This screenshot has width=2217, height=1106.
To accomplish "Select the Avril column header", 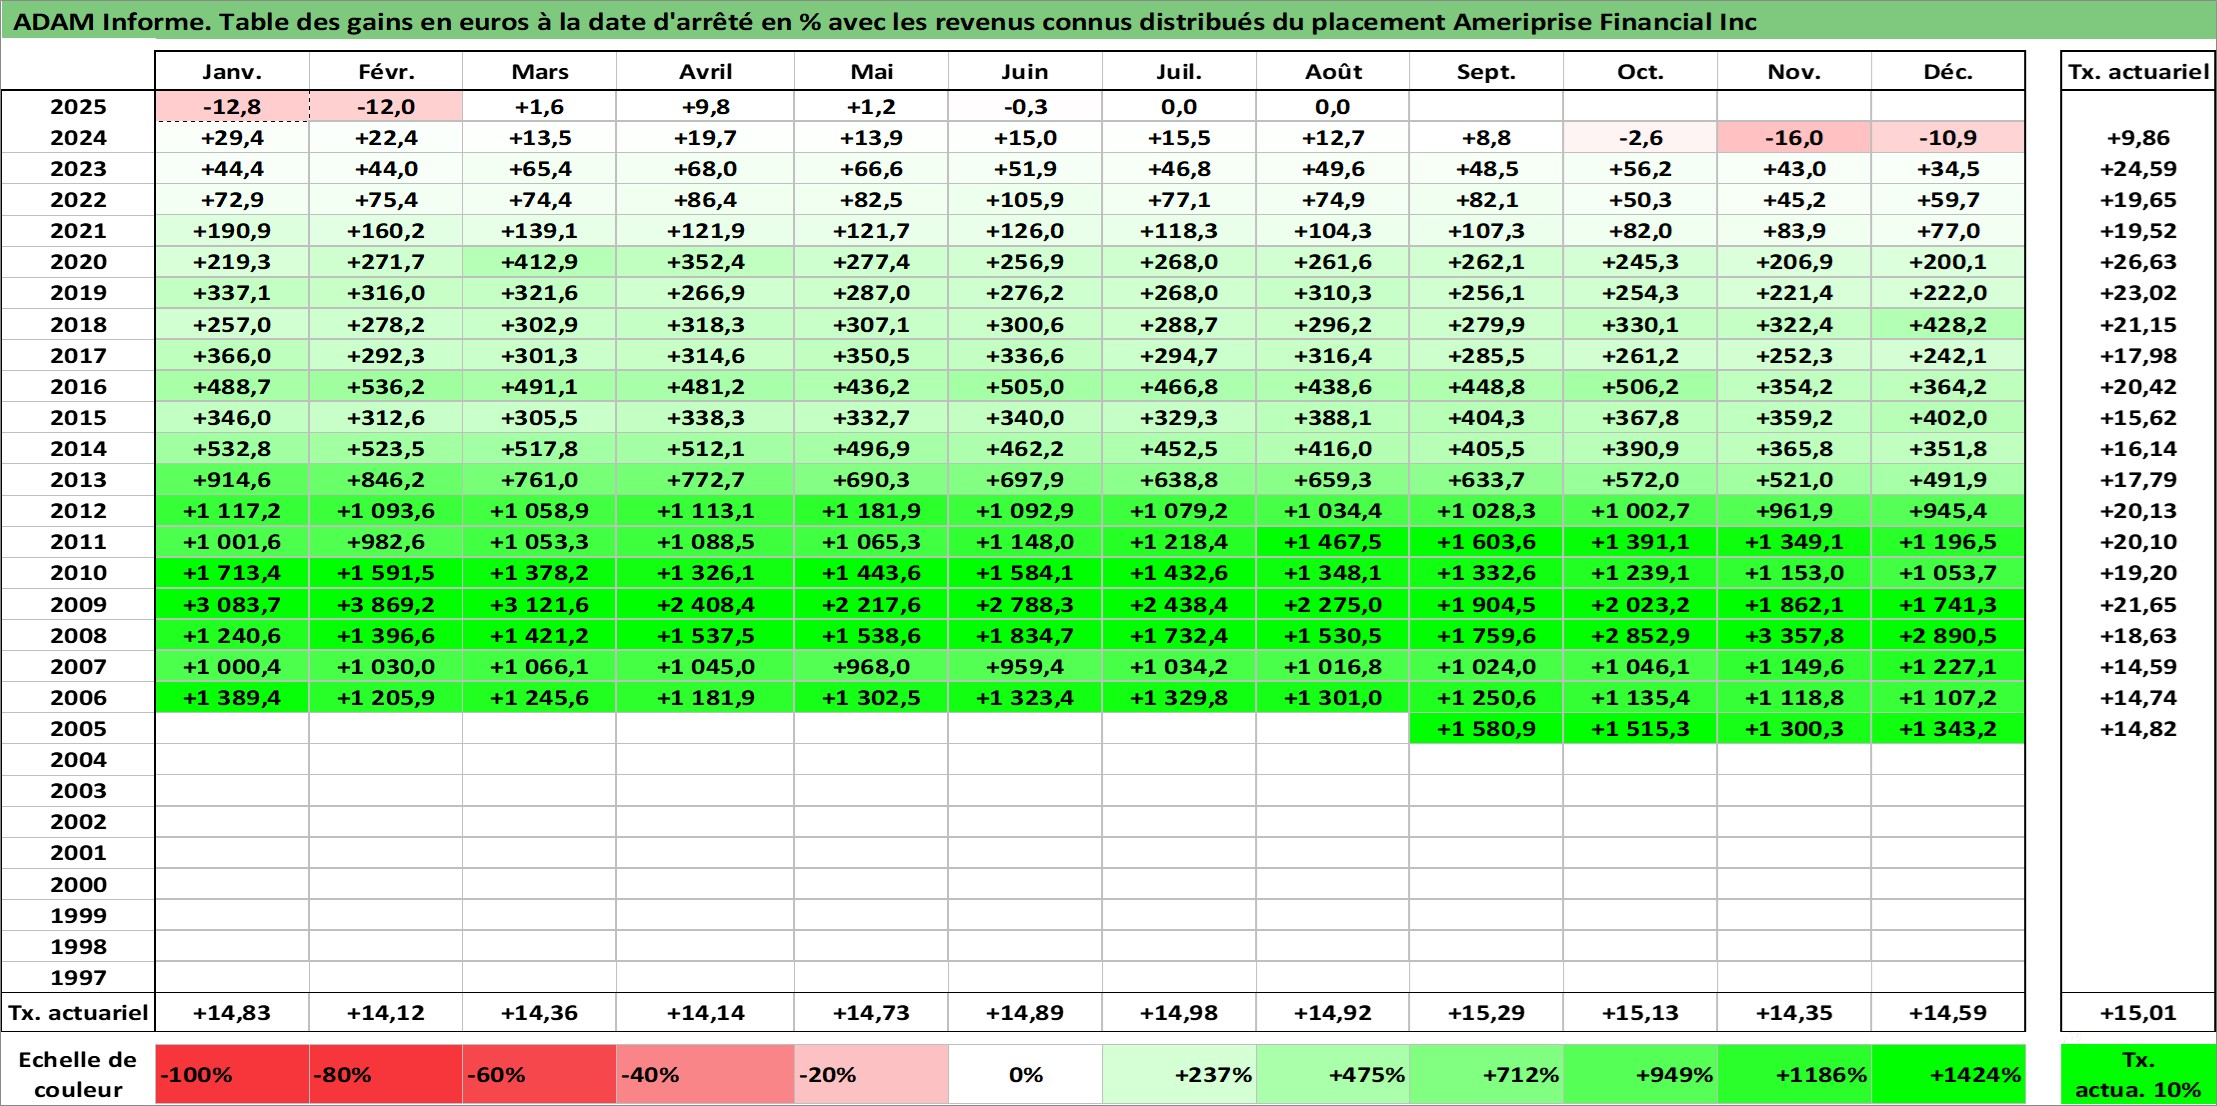I will click(705, 71).
